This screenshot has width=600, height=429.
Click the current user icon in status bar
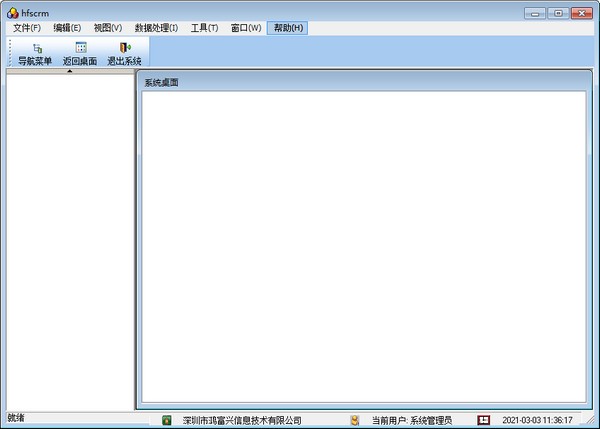point(354,420)
